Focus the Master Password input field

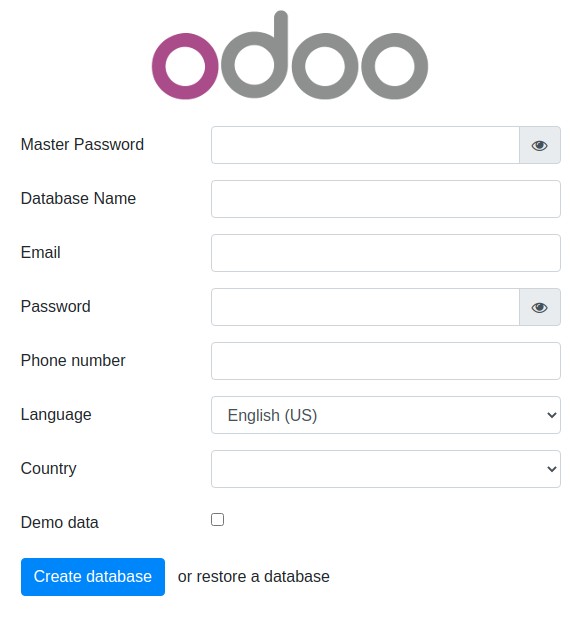pos(365,145)
